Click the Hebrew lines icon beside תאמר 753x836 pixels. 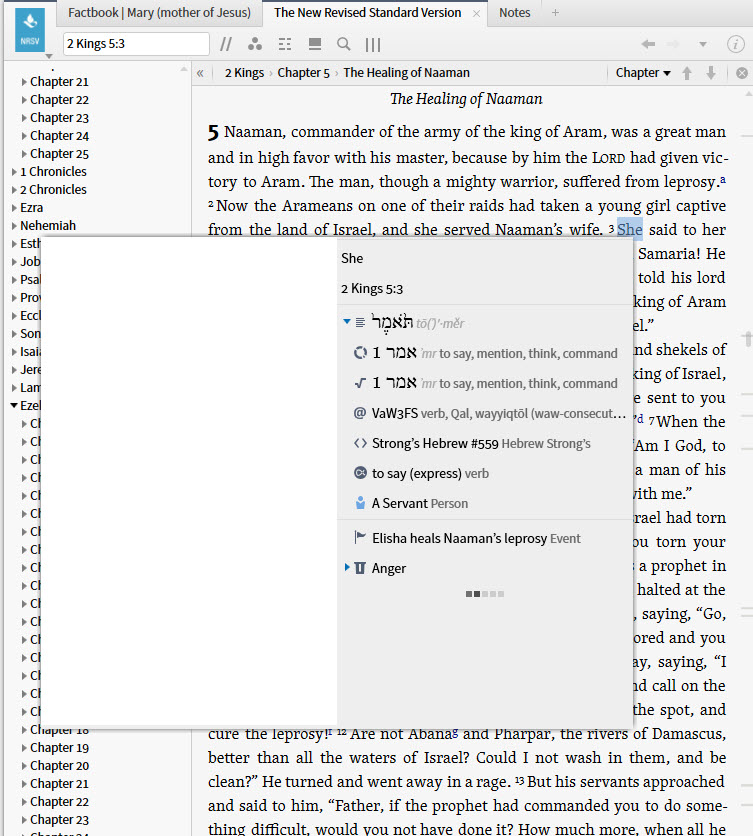361,323
